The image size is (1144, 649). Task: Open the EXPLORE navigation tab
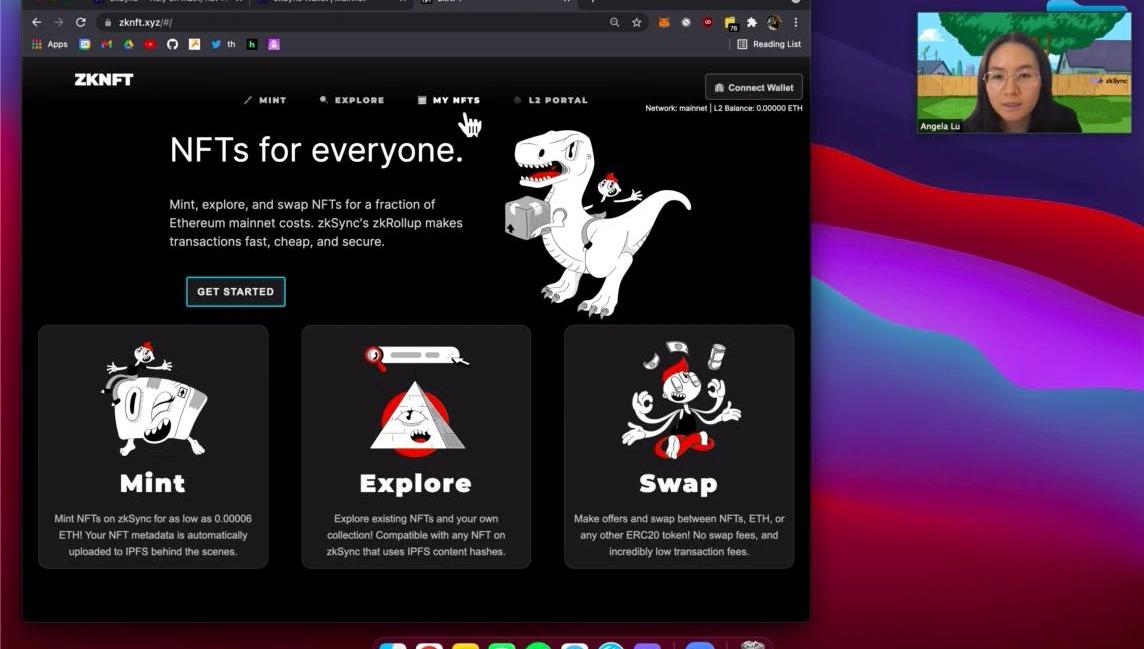(352, 100)
